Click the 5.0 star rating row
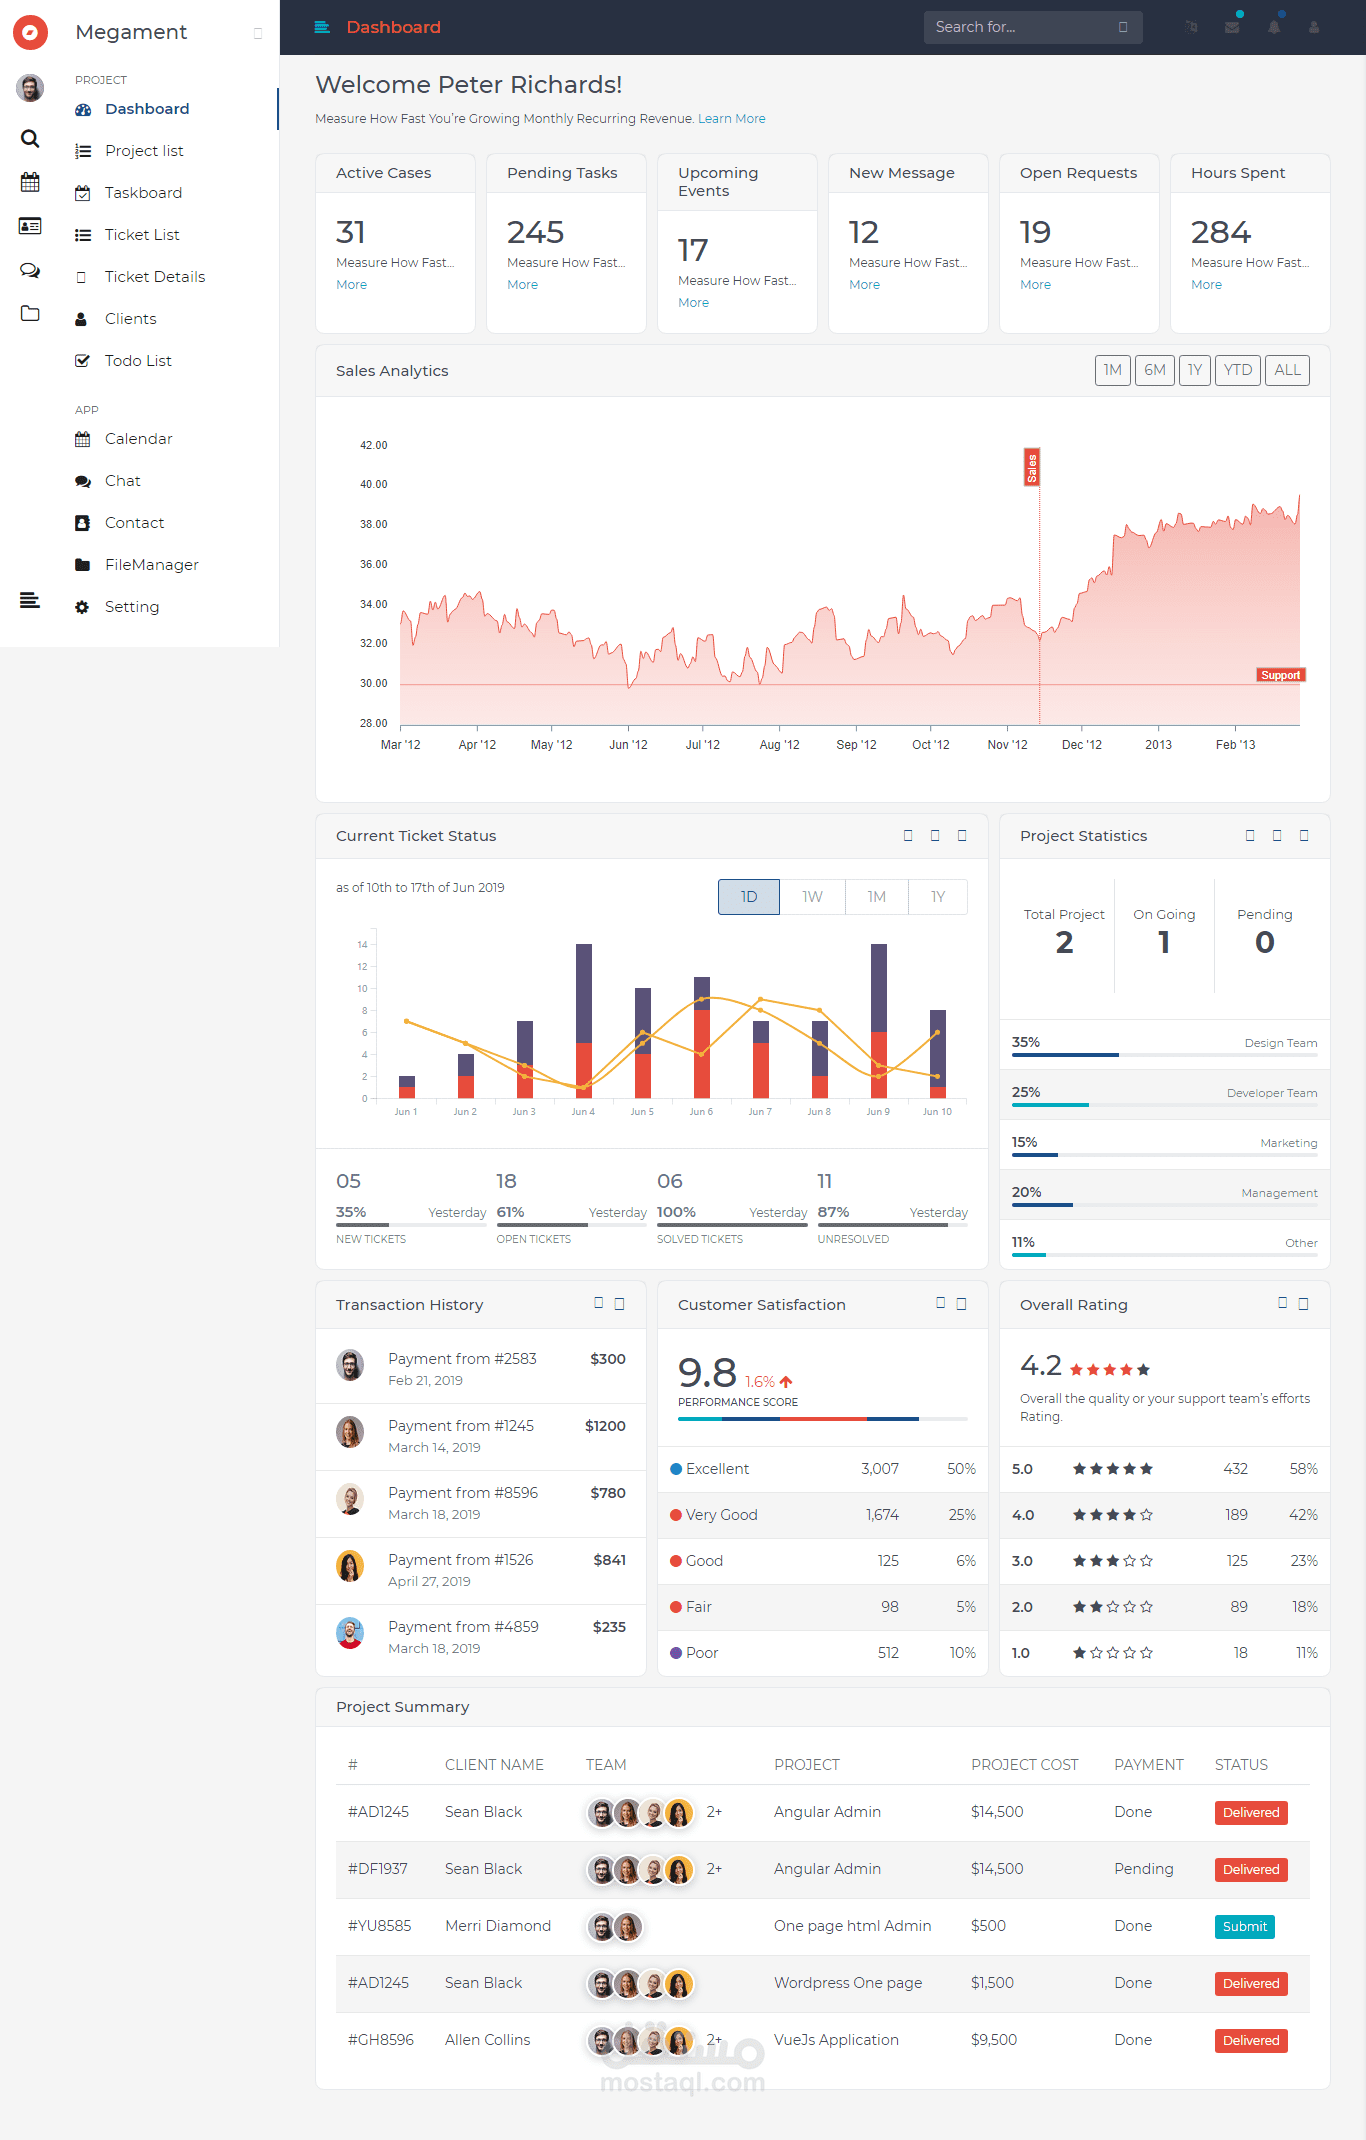The image size is (1366, 2140). click(1165, 1469)
